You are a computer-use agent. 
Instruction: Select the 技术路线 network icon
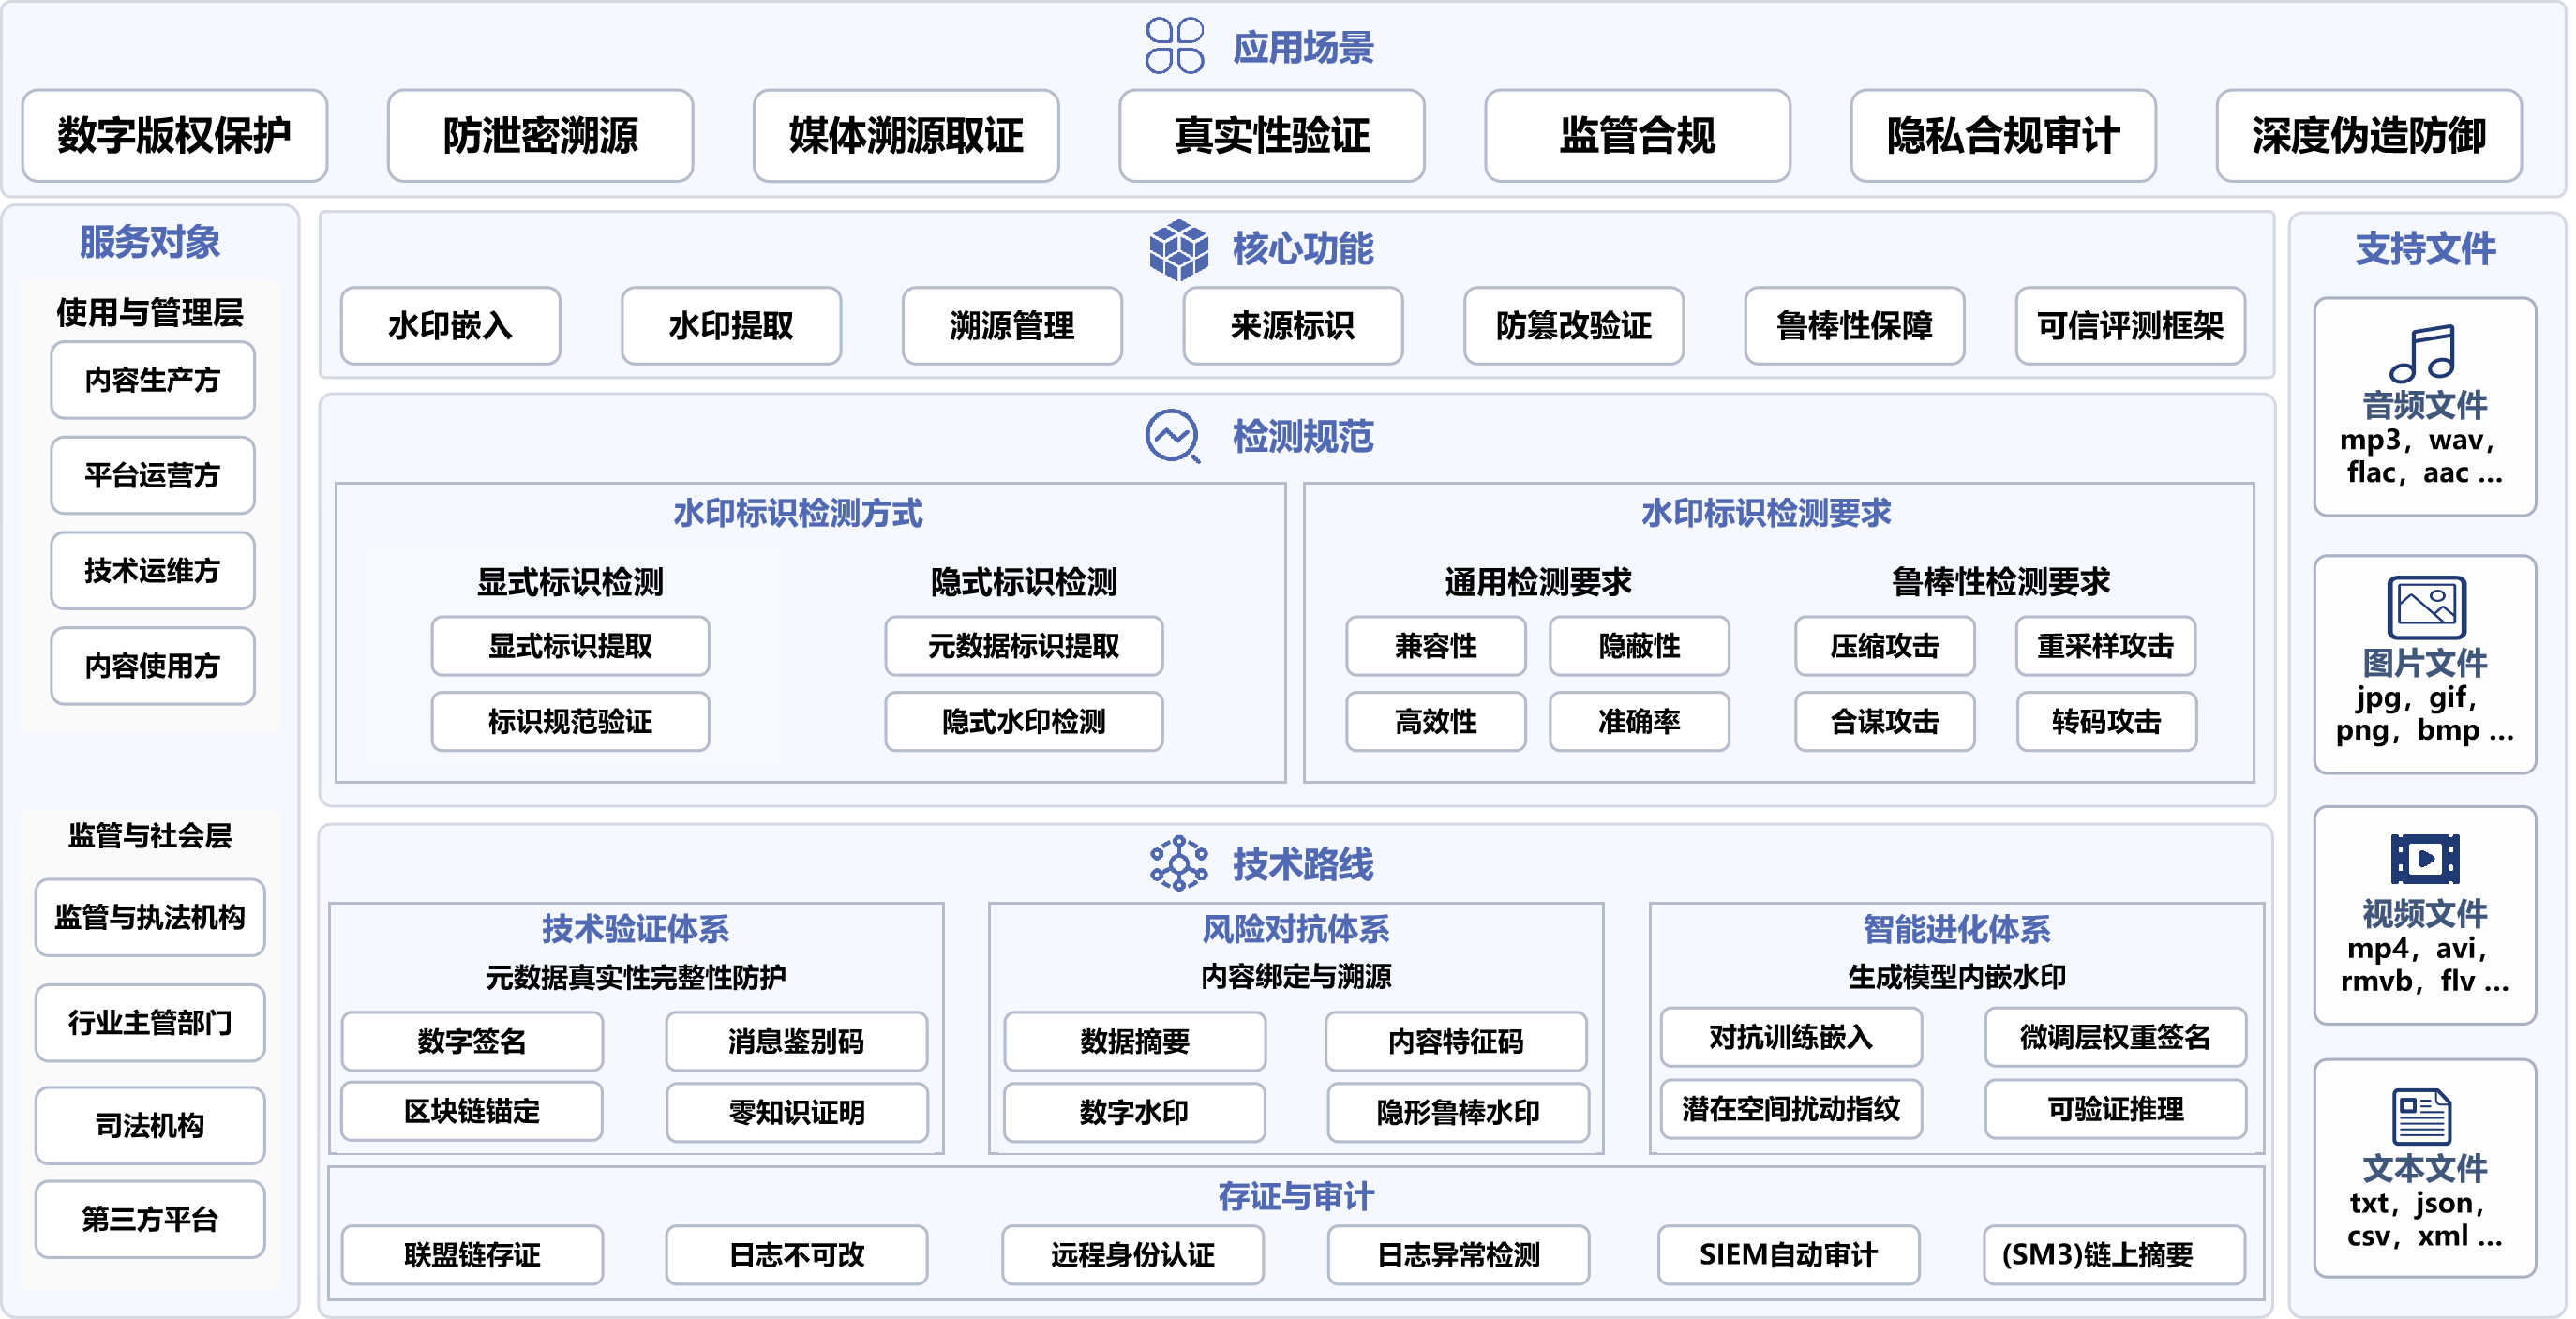point(1178,866)
